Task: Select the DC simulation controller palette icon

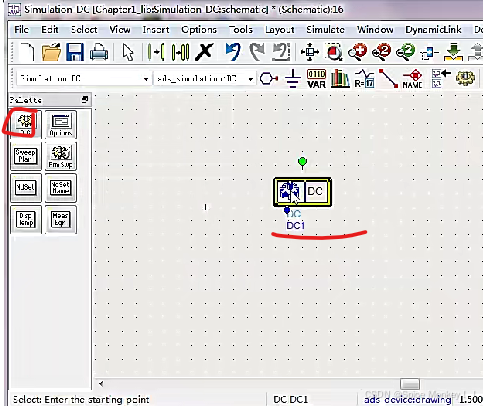Action: 25,124
